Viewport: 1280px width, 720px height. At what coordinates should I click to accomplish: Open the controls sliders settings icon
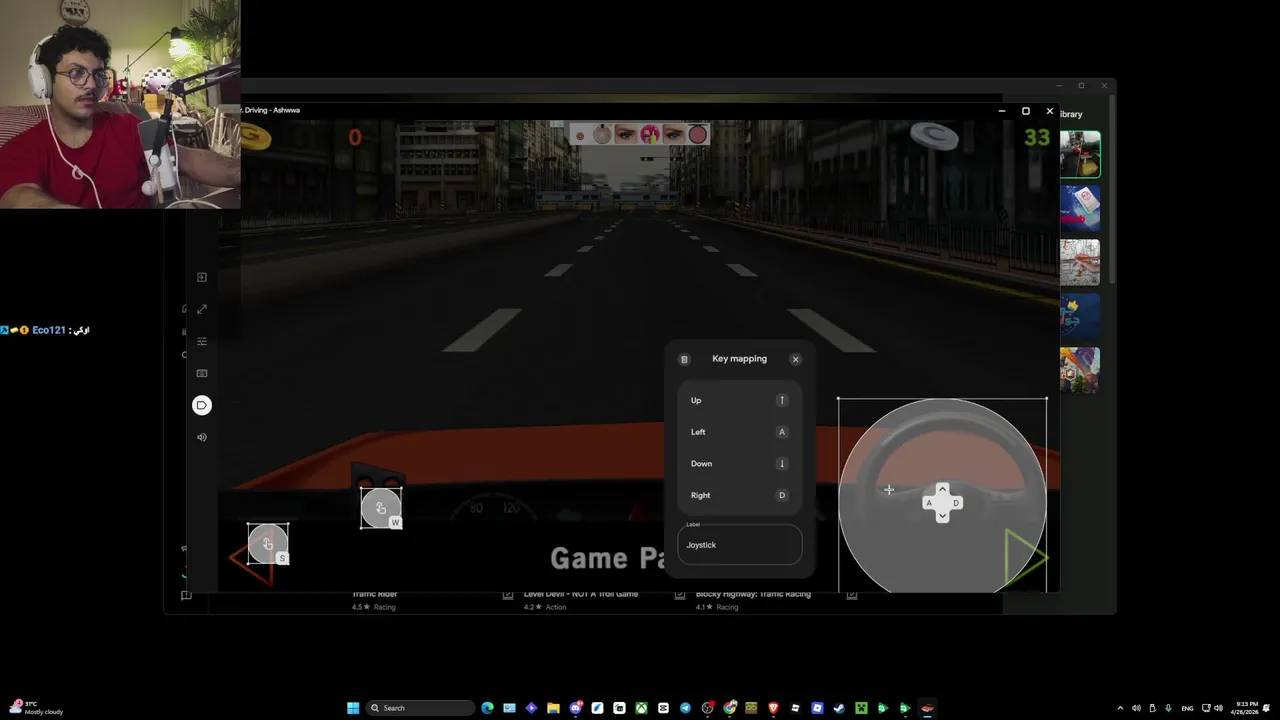pos(202,341)
